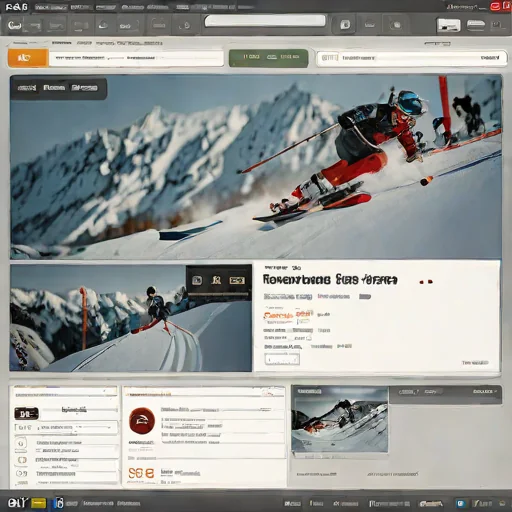Click the orange button below the toolbar
Image resolution: width=512 pixels, height=512 pixels.
[28, 58]
